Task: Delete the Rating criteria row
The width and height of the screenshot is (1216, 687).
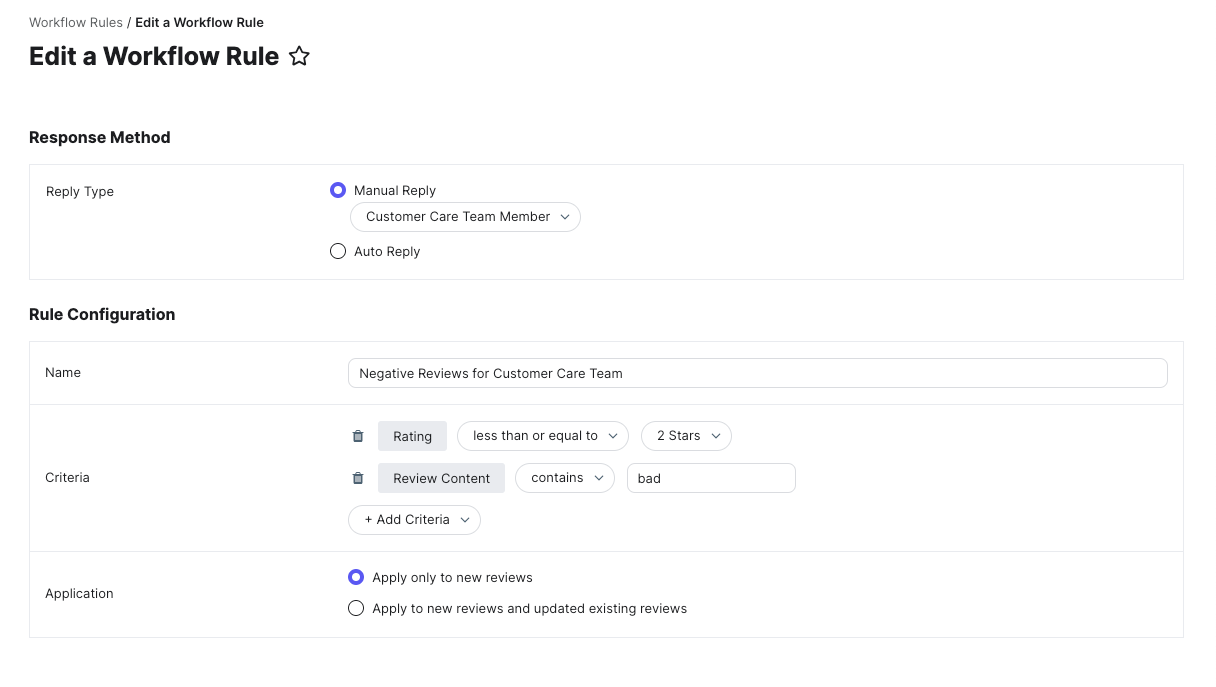Action: 358,436
